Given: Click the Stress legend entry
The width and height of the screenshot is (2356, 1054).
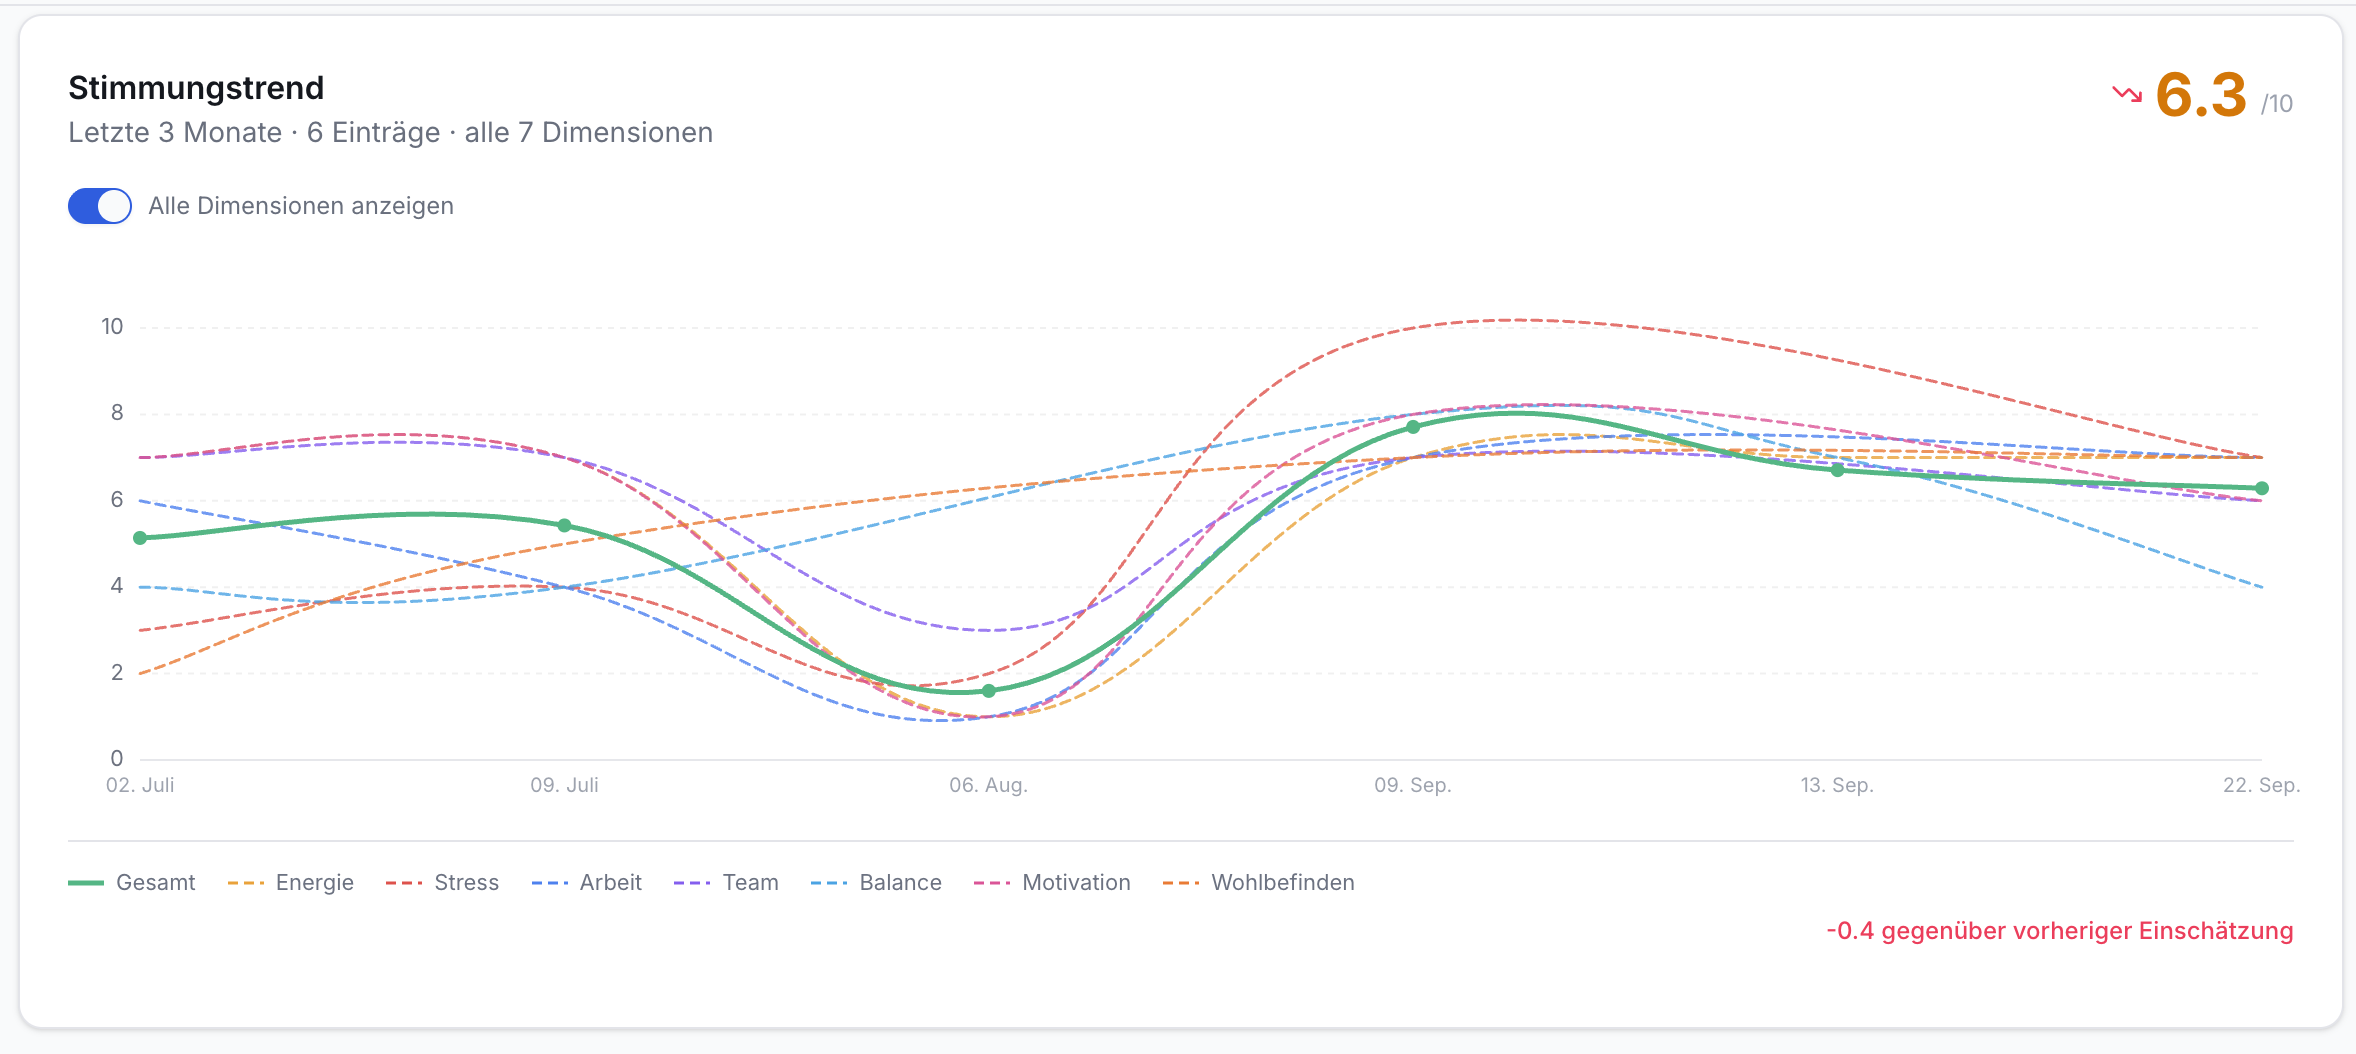Looking at the screenshot, I should (443, 883).
